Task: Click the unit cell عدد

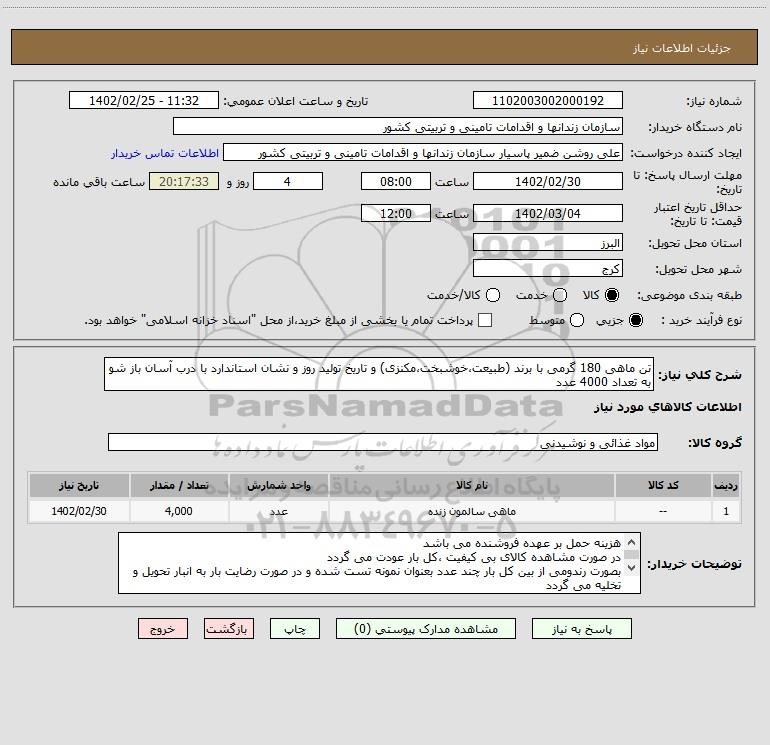Action: point(278,511)
